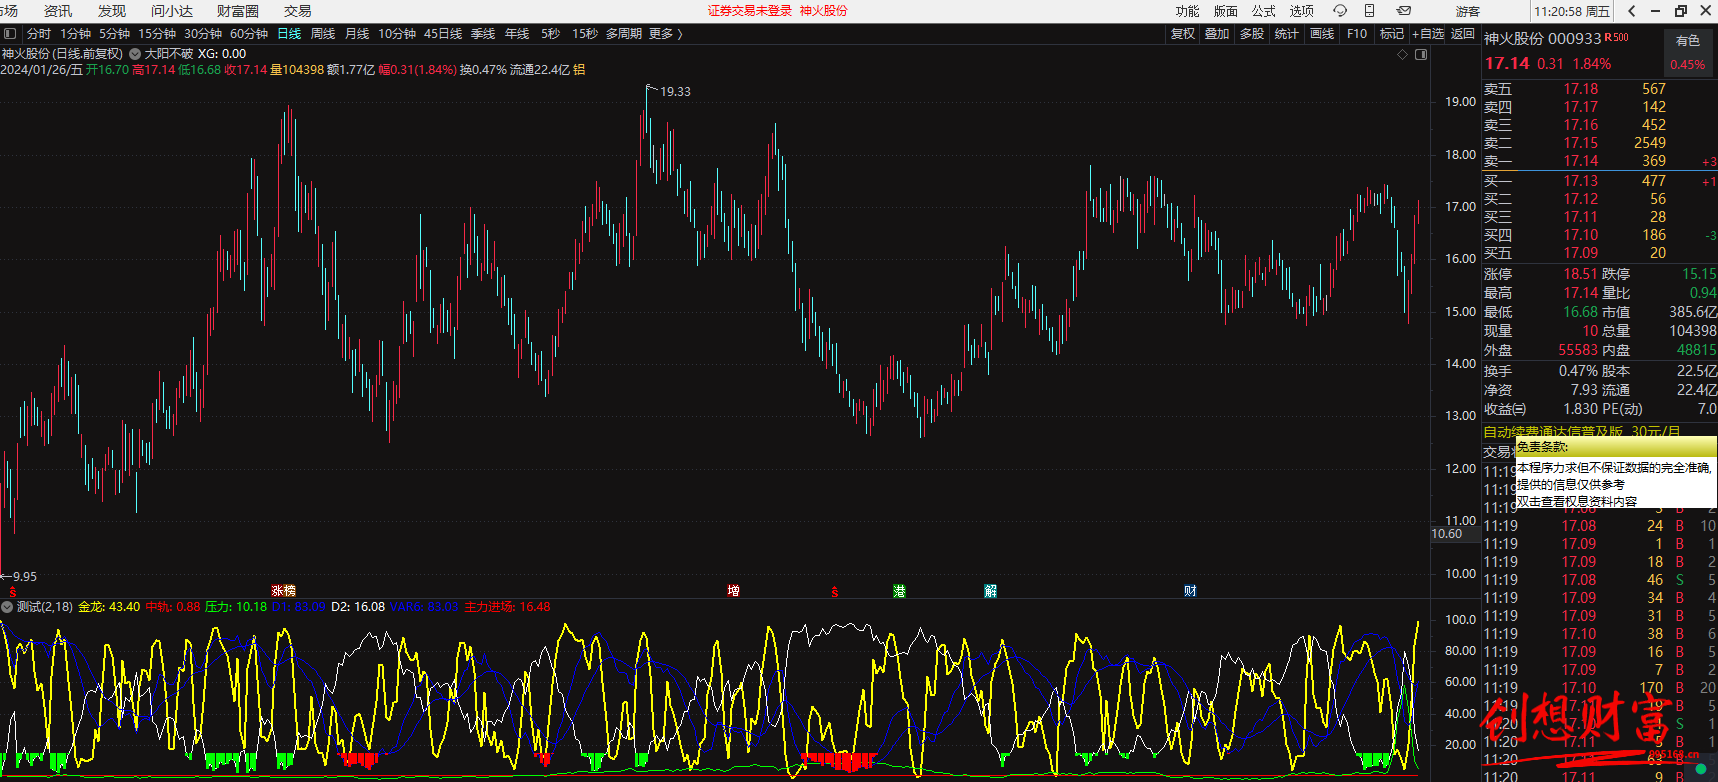Open the 选项 menu

[x=1302, y=11]
